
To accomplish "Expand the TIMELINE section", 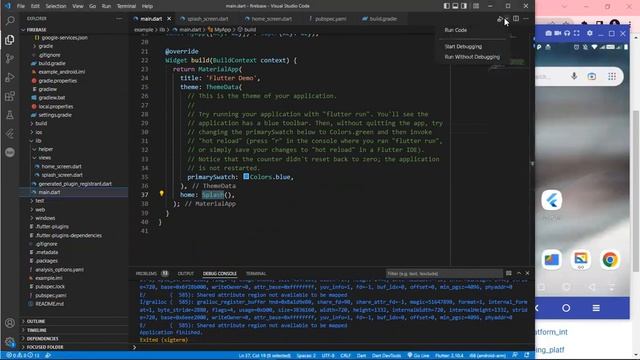I will (37, 330).
